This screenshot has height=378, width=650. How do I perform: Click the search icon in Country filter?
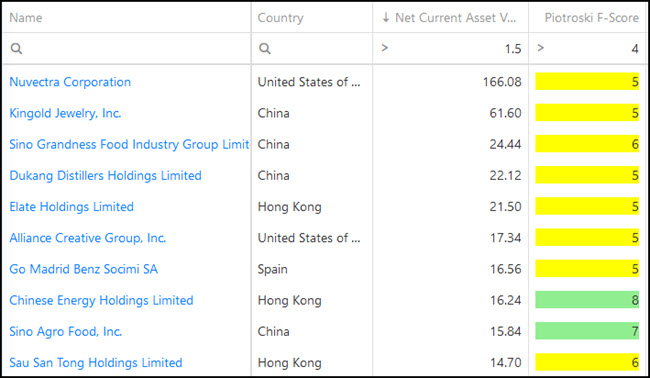click(x=264, y=48)
